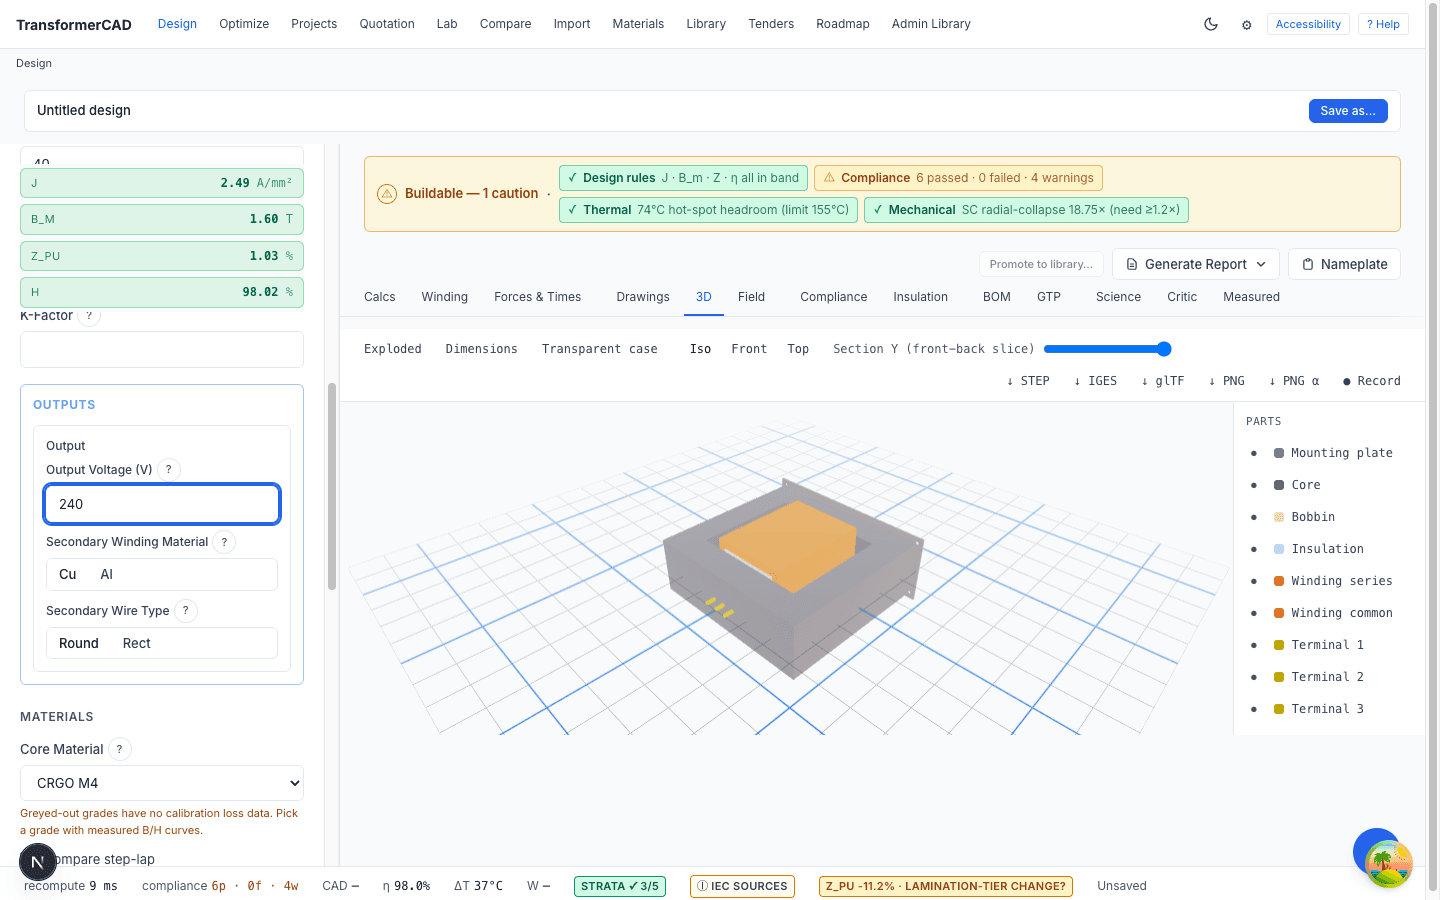
Task: Click the Winding series color swatch
Action: coord(1279,581)
